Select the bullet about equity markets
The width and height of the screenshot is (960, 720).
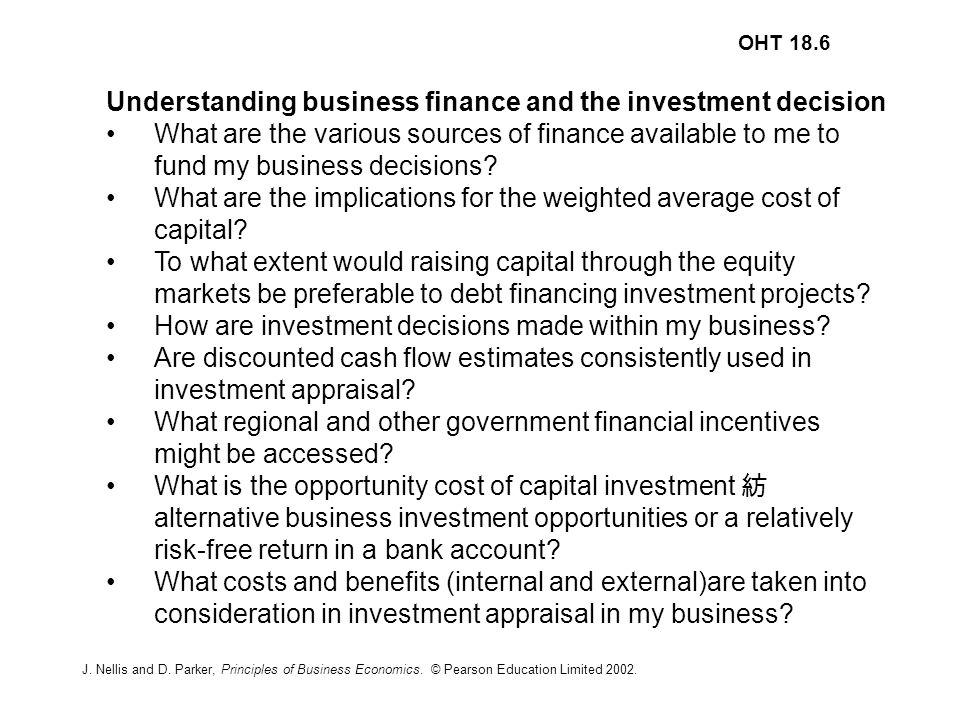pos(474,262)
